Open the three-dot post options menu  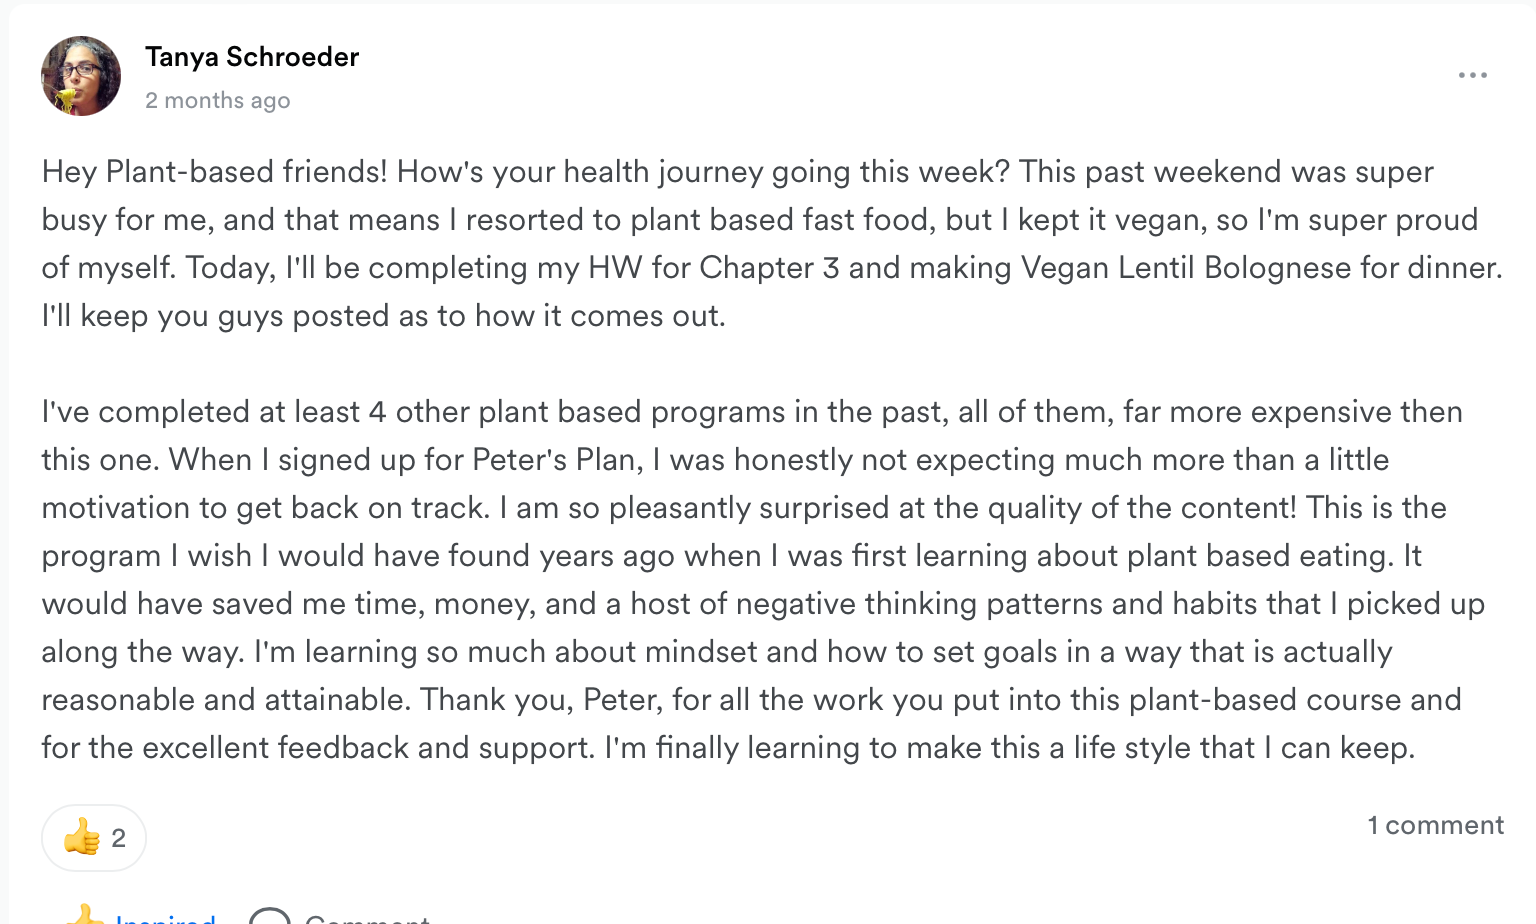pyautogui.click(x=1472, y=76)
